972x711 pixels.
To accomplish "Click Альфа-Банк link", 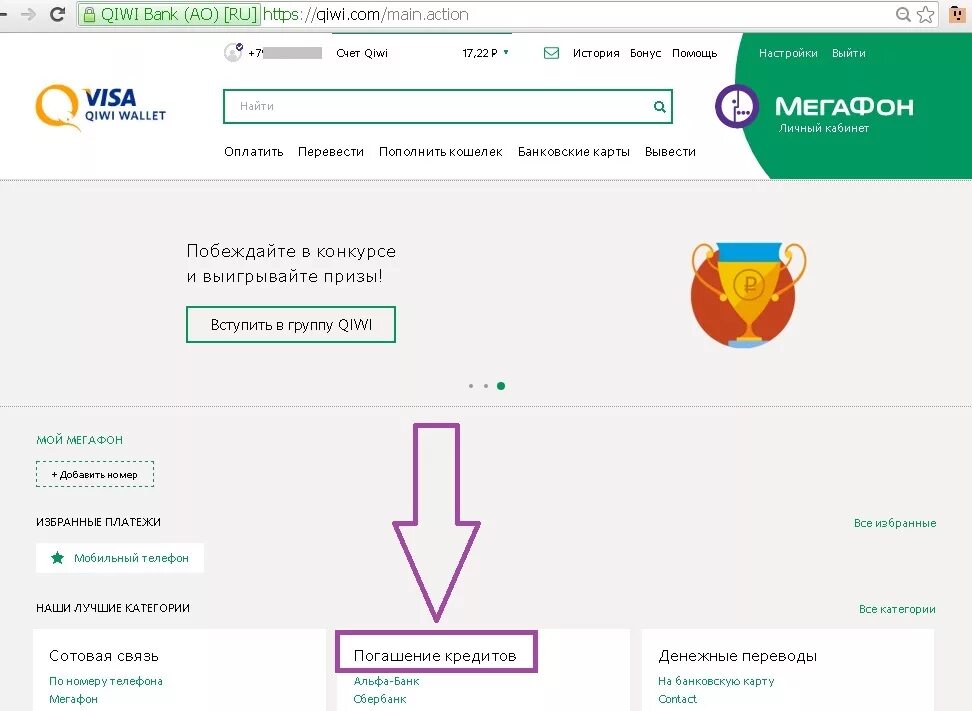I will point(386,681).
